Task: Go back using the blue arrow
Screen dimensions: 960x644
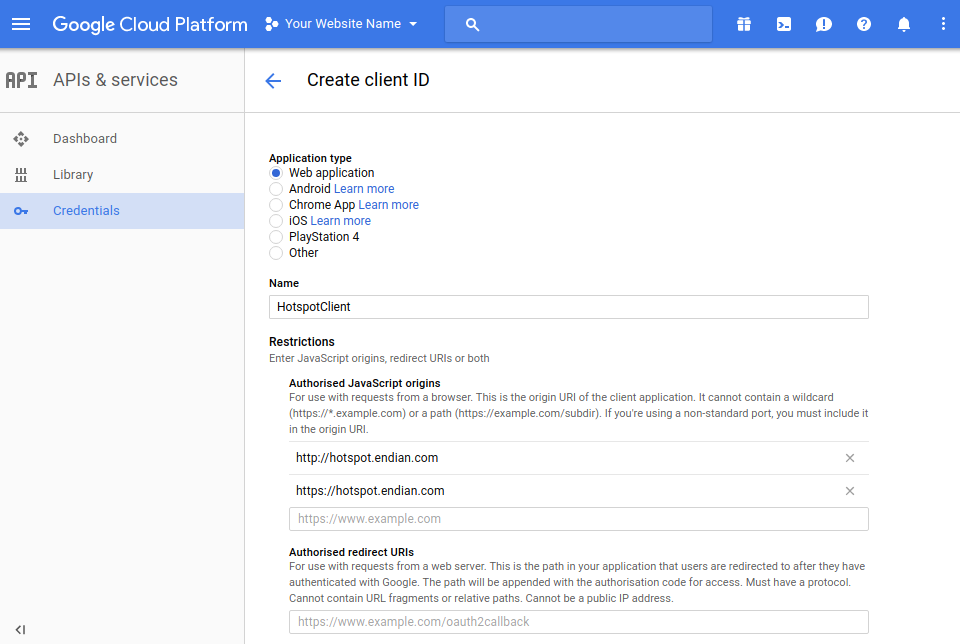Action: pos(273,80)
